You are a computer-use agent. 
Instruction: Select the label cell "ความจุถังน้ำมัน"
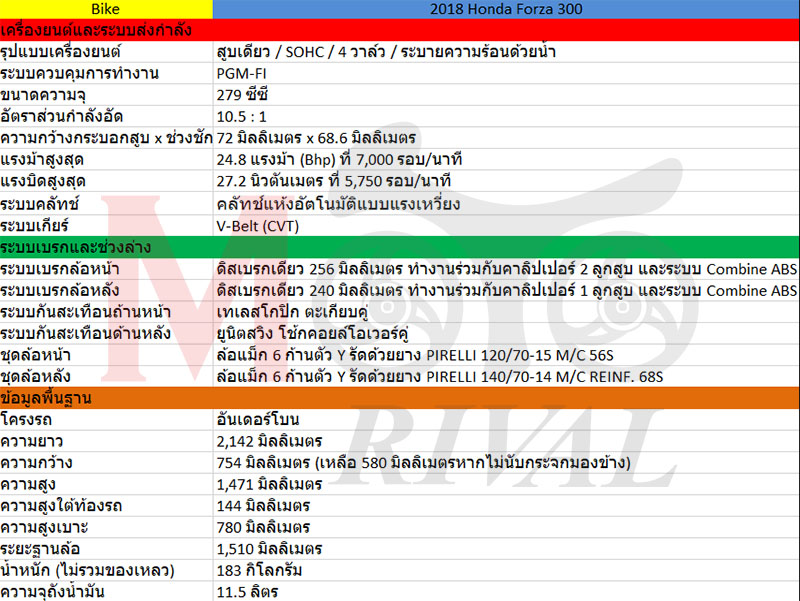[106, 591]
